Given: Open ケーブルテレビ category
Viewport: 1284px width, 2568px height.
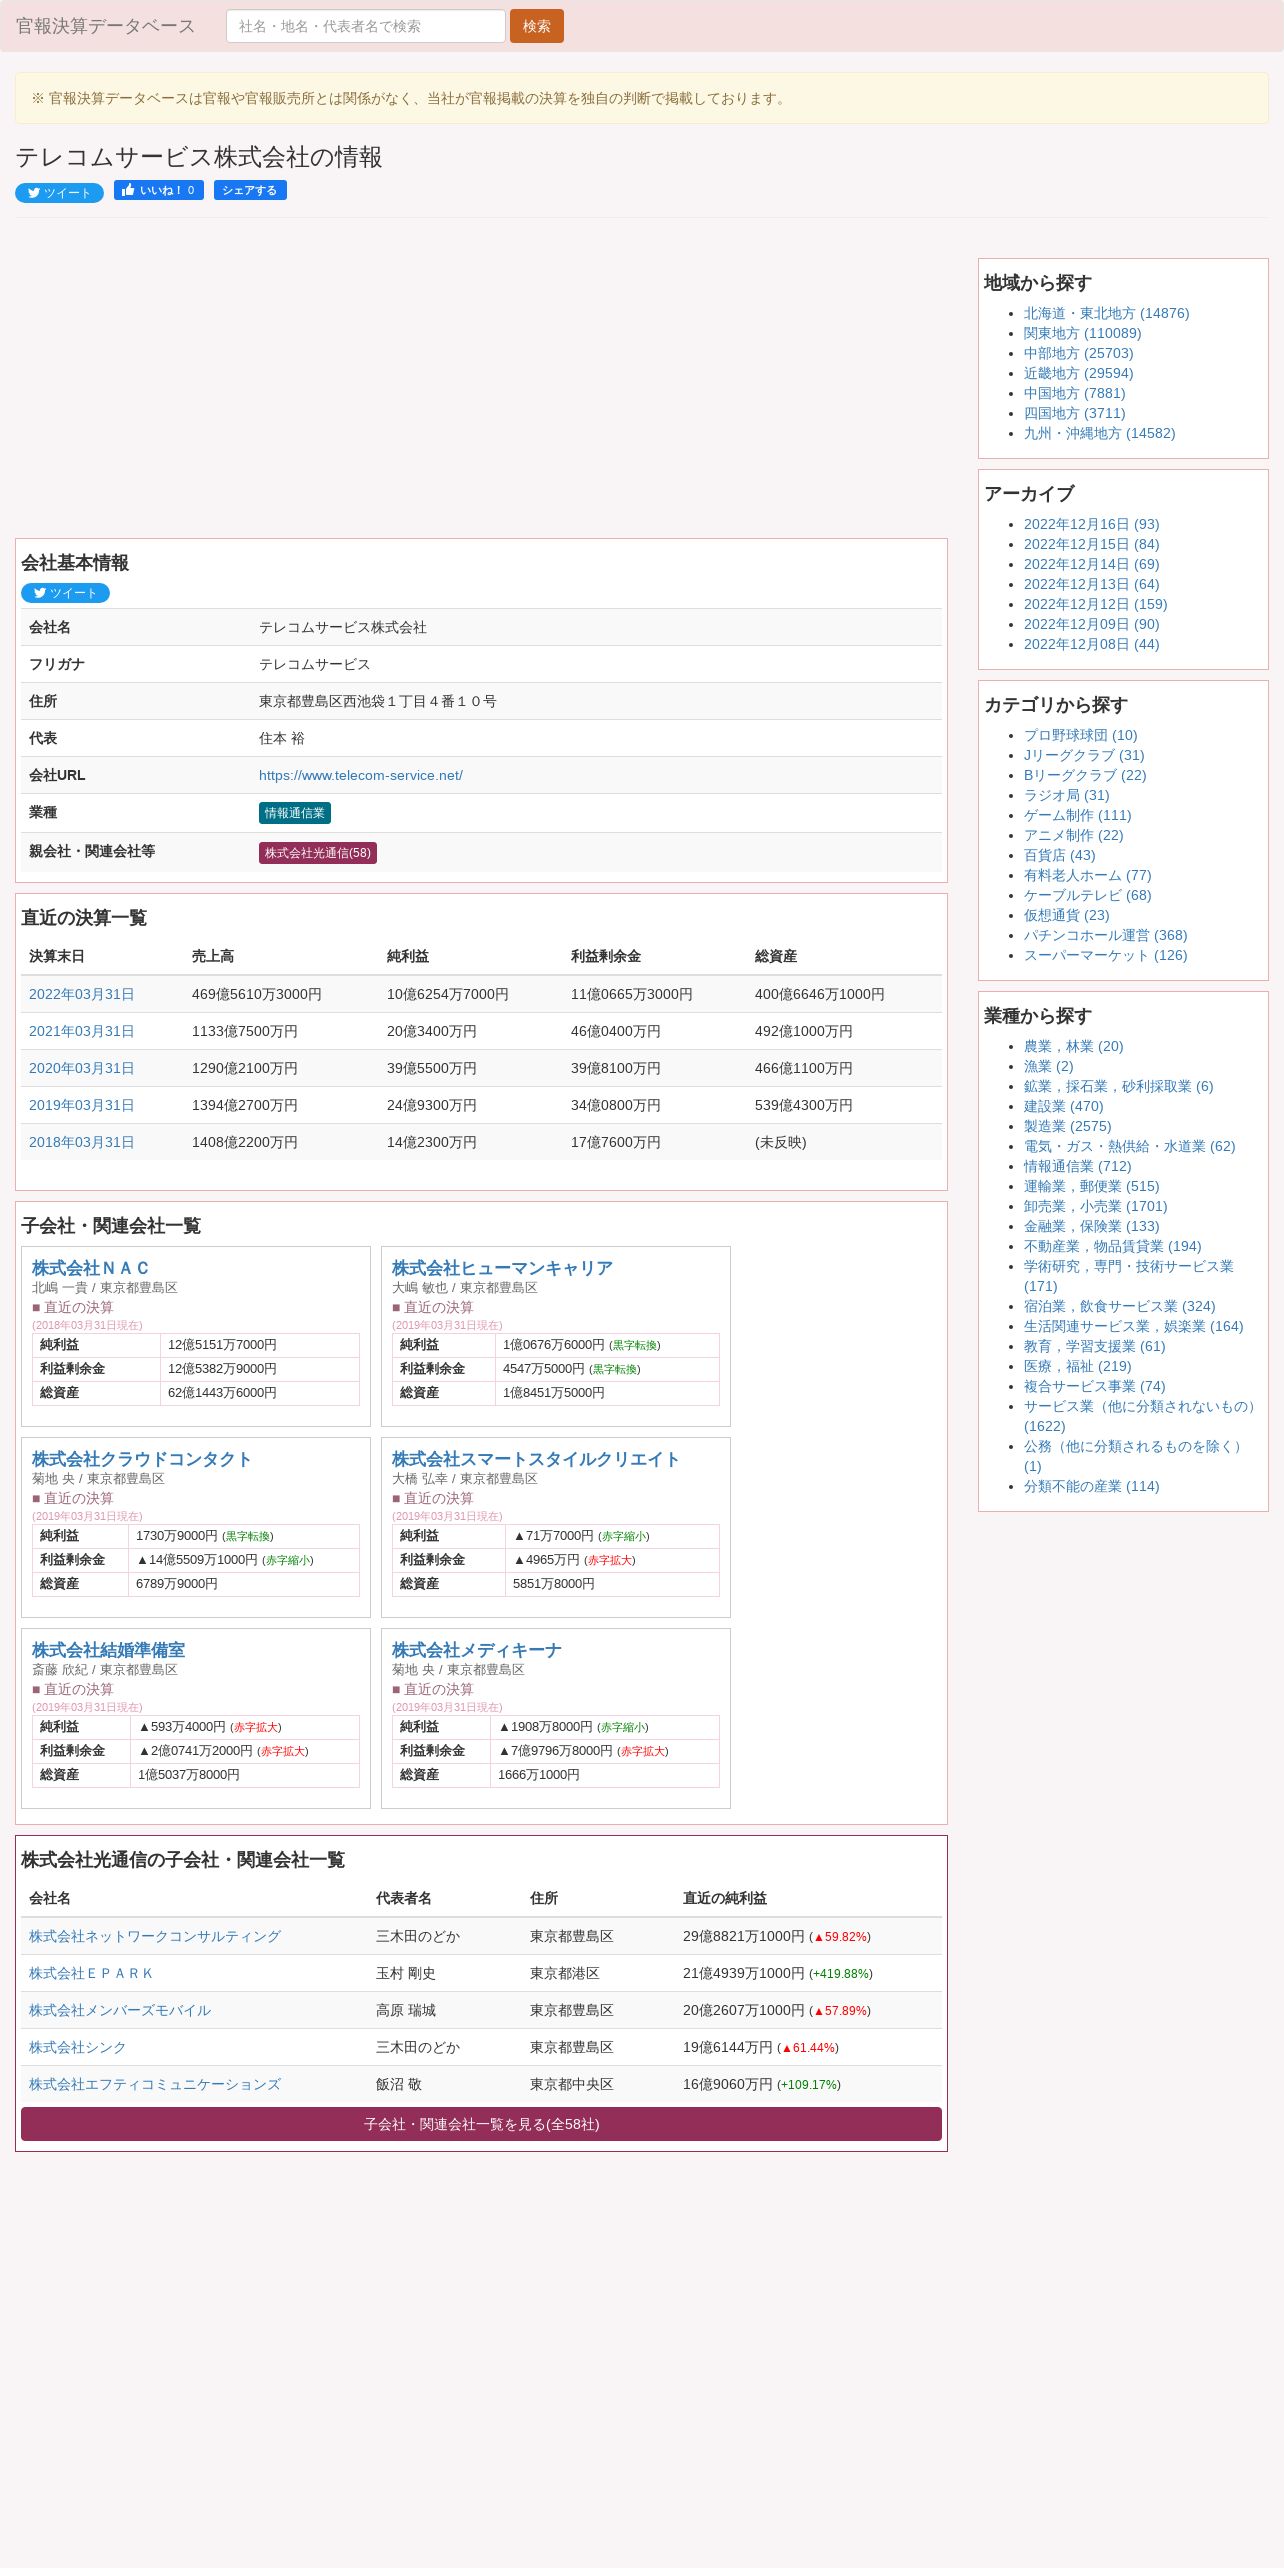Looking at the screenshot, I should click(1087, 895).
